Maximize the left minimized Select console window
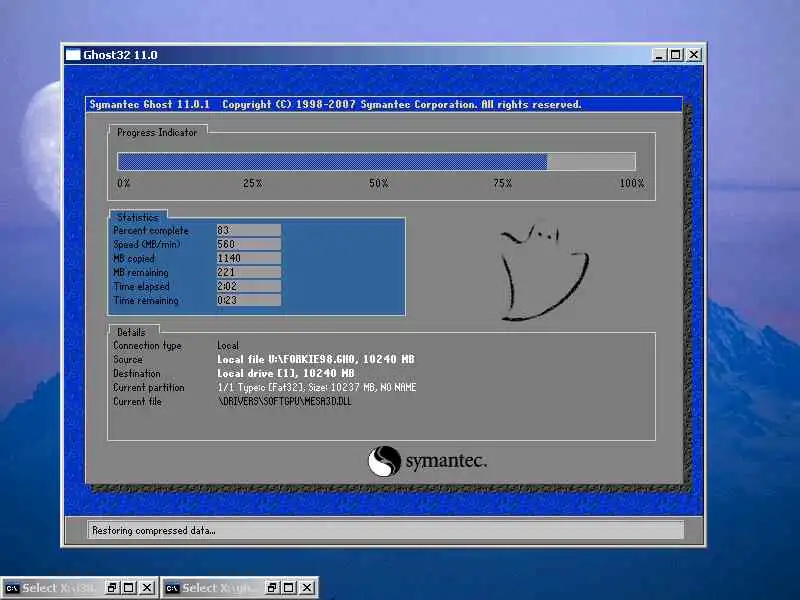Screen dimensions: 800x600 point(129,588)
